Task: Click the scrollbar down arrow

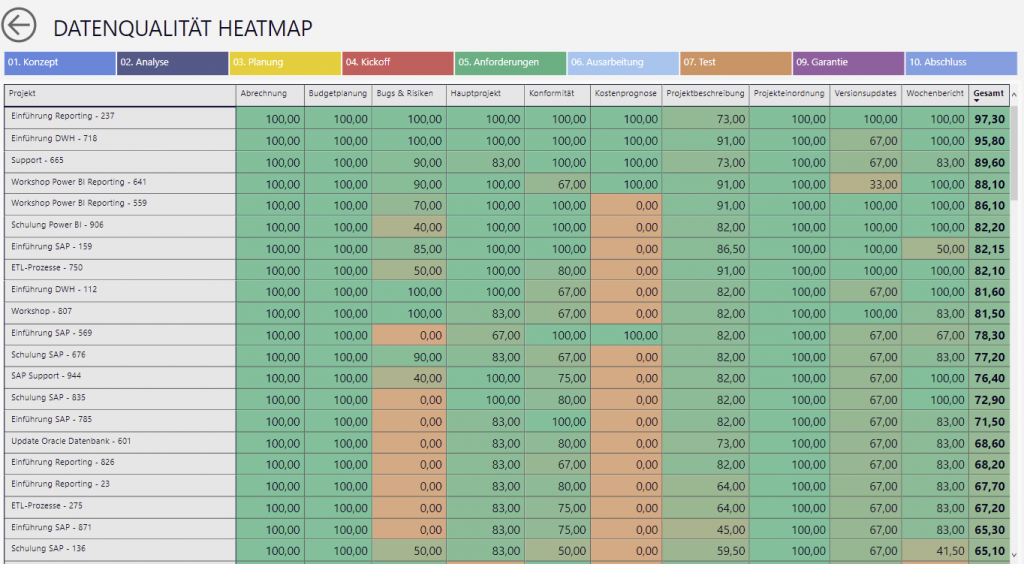Action: (1015, 553)
